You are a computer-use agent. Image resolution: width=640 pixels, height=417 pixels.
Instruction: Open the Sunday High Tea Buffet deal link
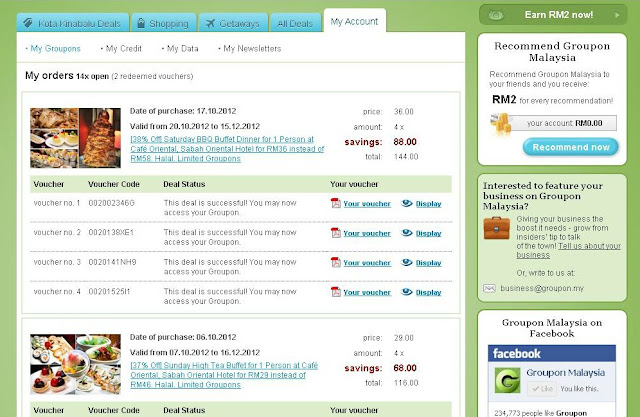[224, 375]
